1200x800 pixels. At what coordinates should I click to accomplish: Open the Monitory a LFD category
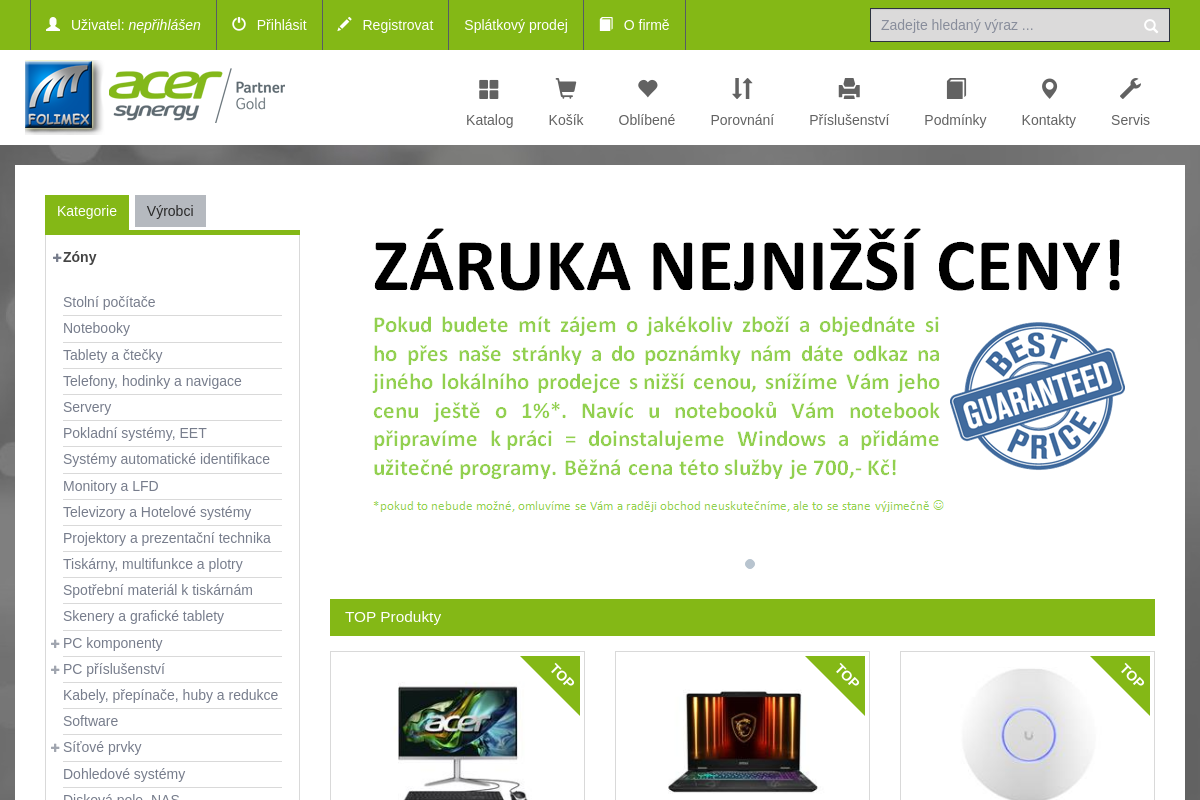(111, 486)
